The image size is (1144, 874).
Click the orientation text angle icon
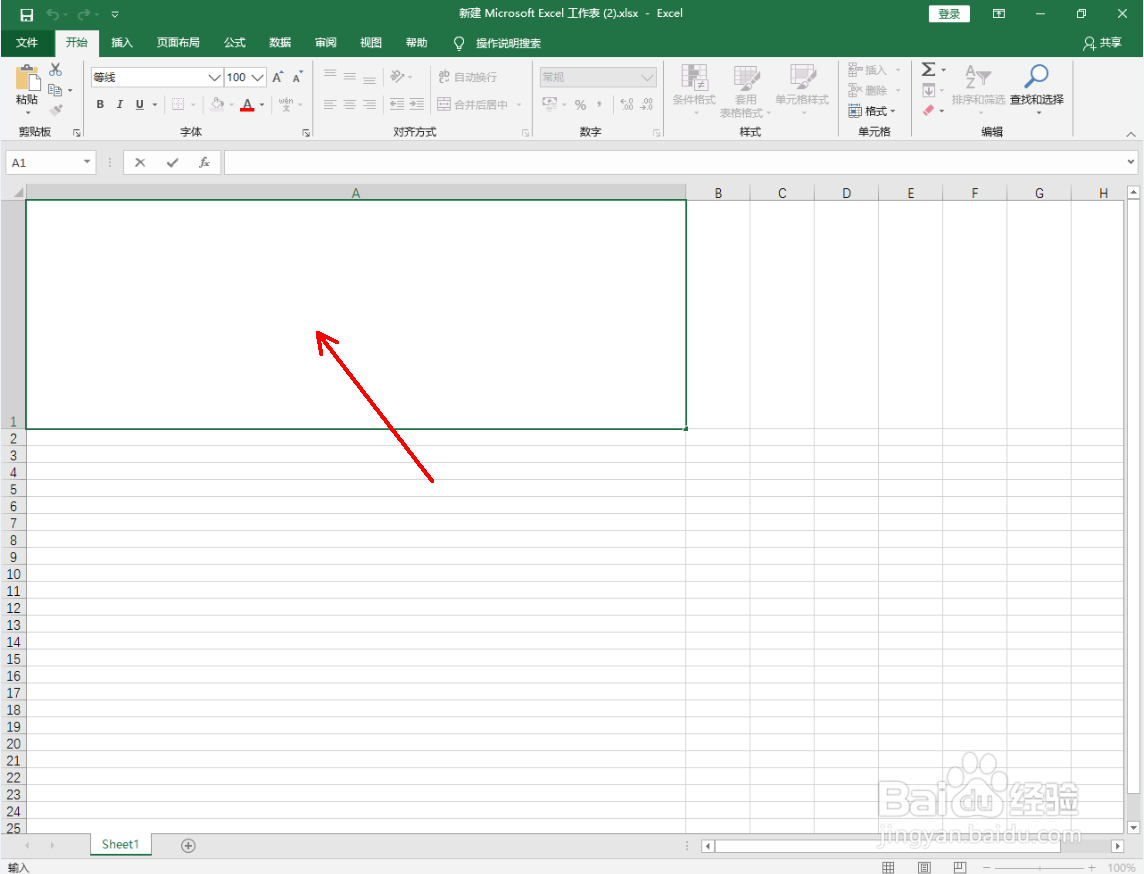coord(397,77)
